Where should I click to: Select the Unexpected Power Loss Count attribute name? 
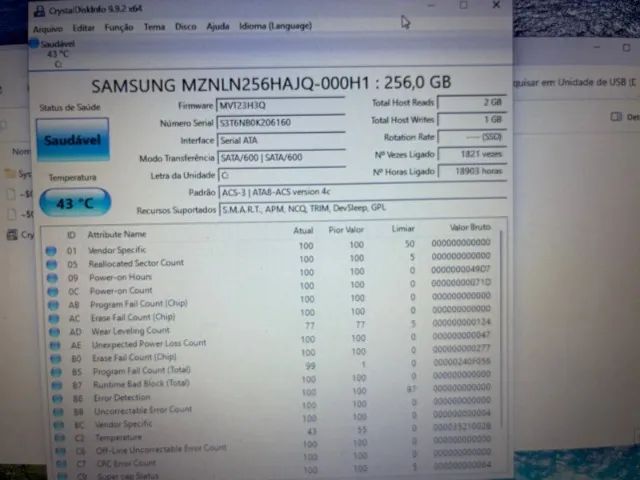pyautogui.click(x=149, y=344)
